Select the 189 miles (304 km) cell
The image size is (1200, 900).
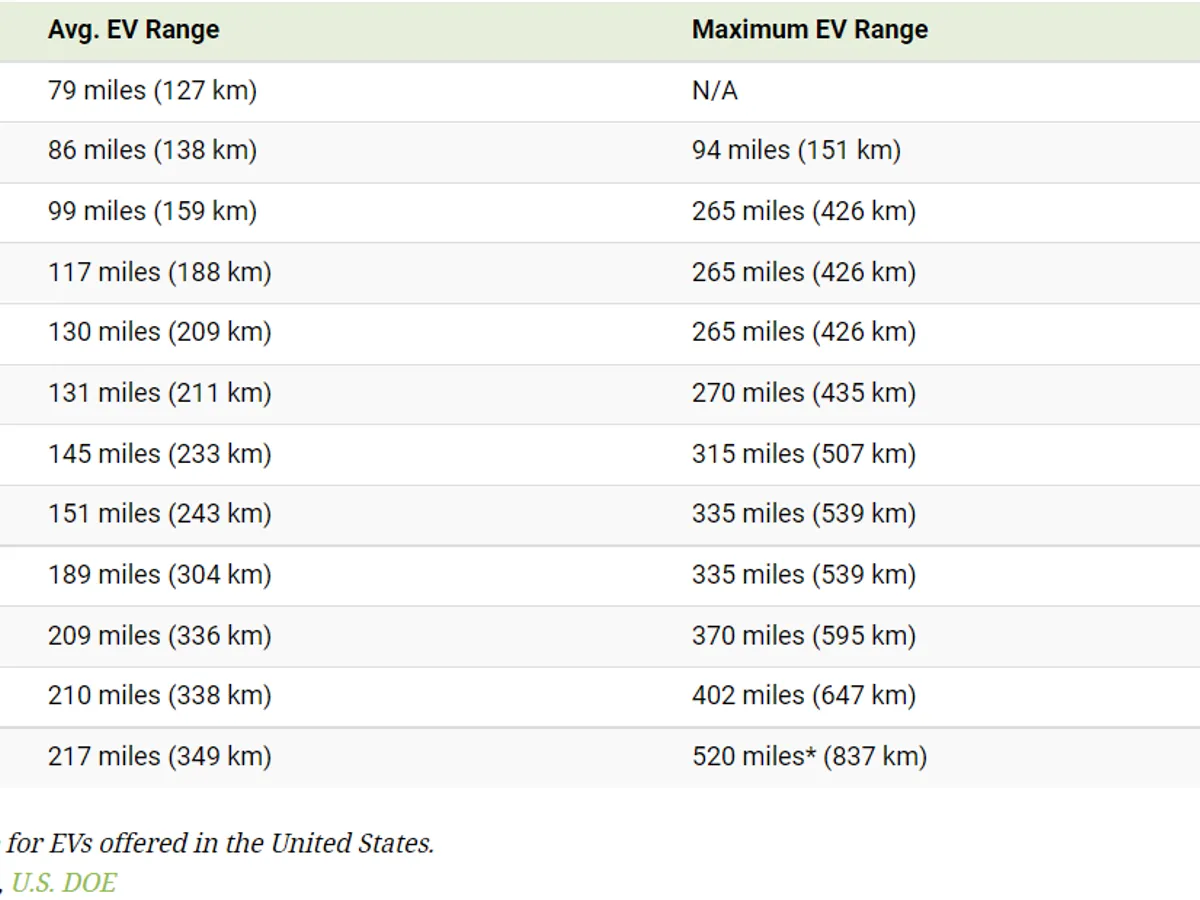click(x=159, y=575)
